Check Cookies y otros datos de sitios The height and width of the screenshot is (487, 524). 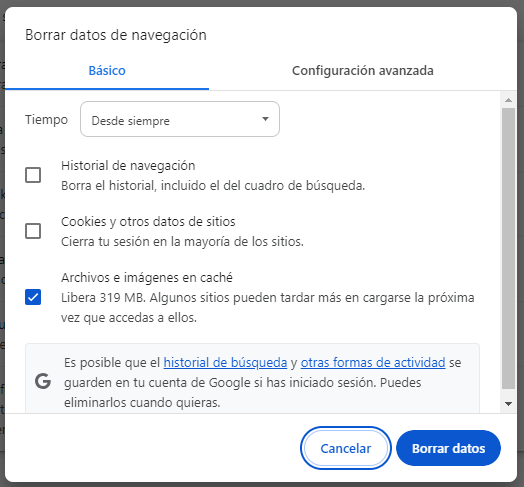[x=33, y=231]
